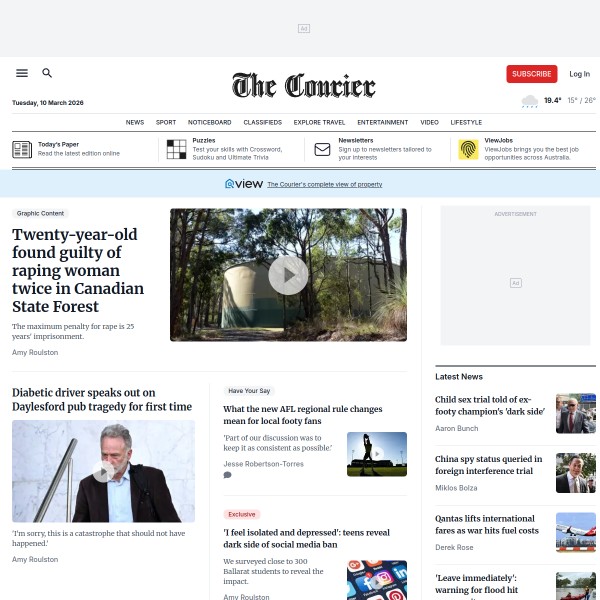The height and width of the screenshot is (600, 600).
Task: Click the search magnifier icon
Action: [47, 73]
